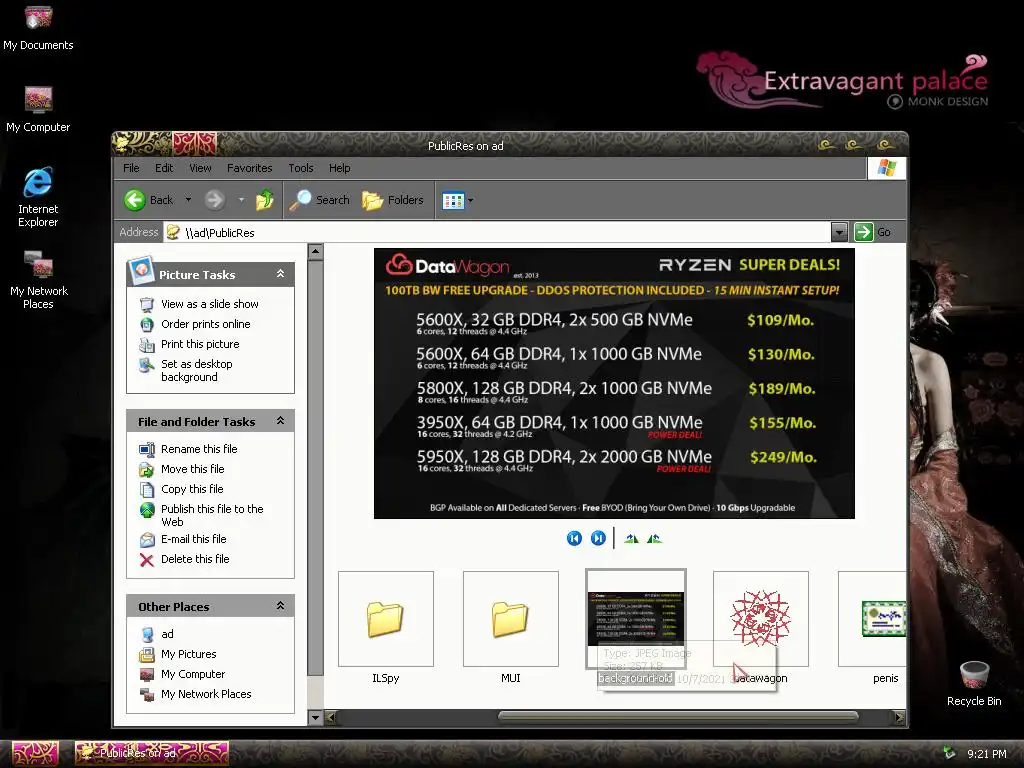Open the Recycle Bin desktop icon
Viewport: 1024px width, 768px height.
(974, 684)
